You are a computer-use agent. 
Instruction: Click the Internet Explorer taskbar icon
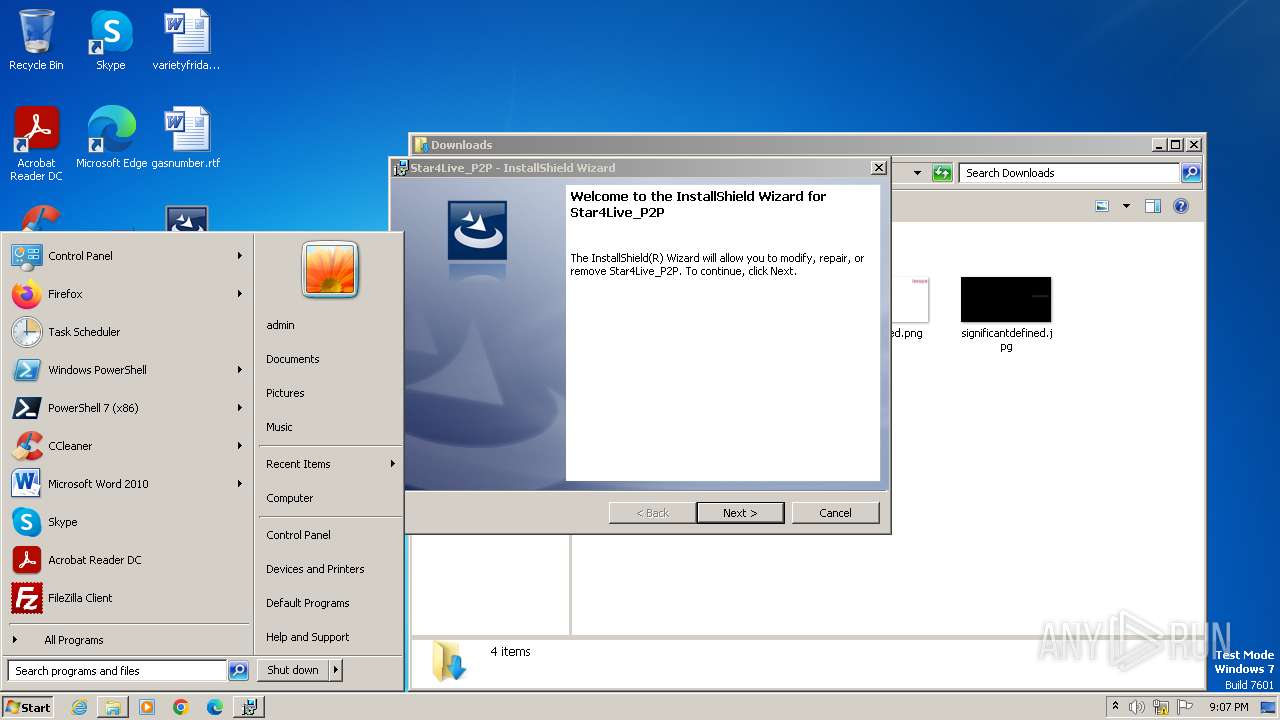click(x=79, y=707)
